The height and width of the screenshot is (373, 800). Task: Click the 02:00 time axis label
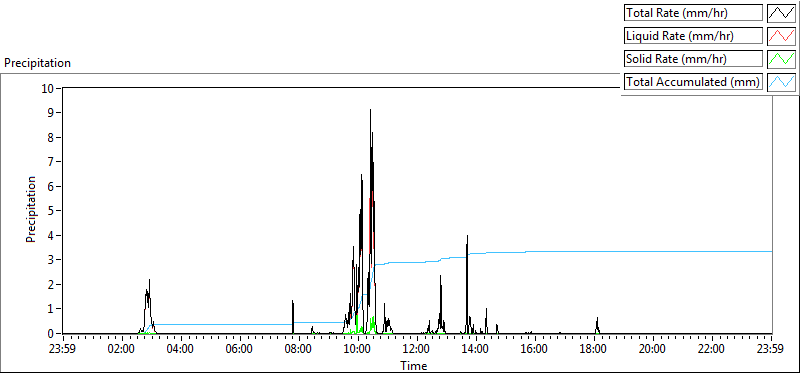pyautogui.click(x=122, y=349)
